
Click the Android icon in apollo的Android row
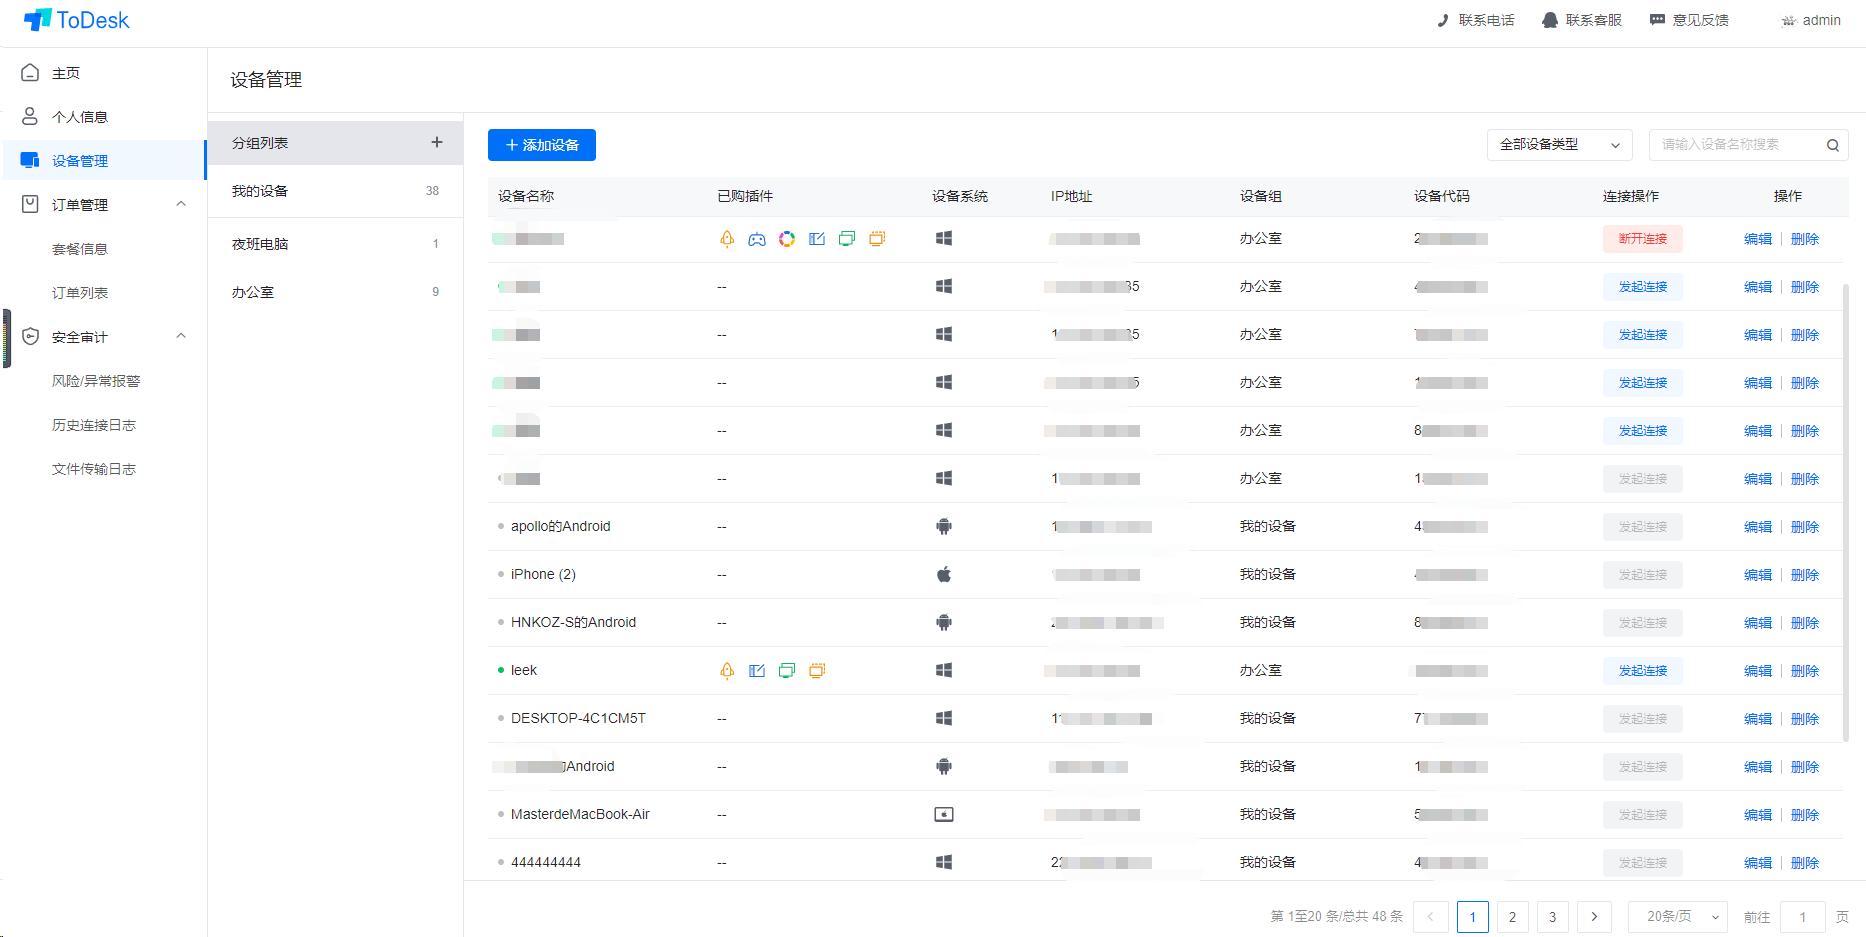coord(943,527)
